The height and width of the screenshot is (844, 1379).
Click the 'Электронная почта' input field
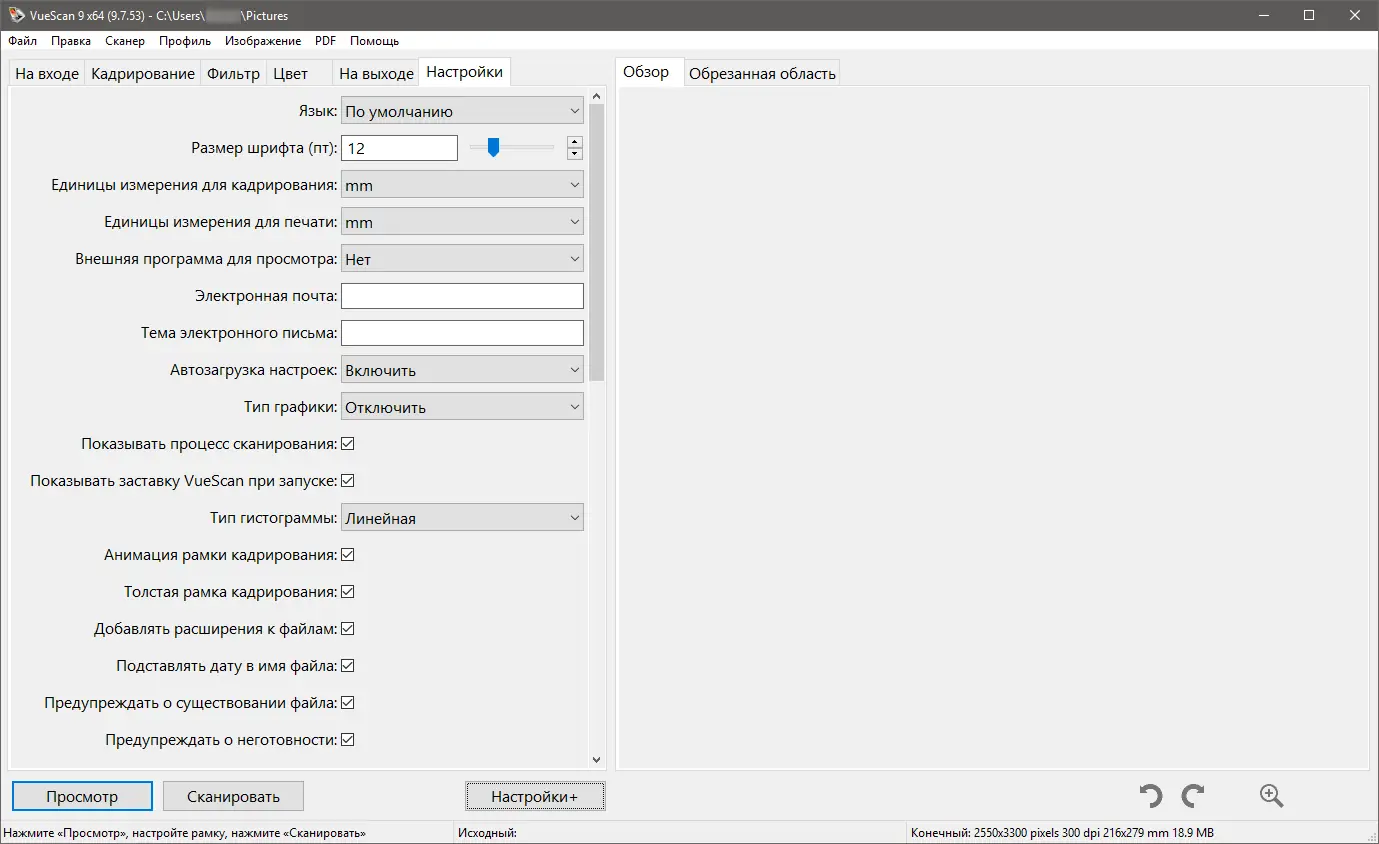click(462, 295)
